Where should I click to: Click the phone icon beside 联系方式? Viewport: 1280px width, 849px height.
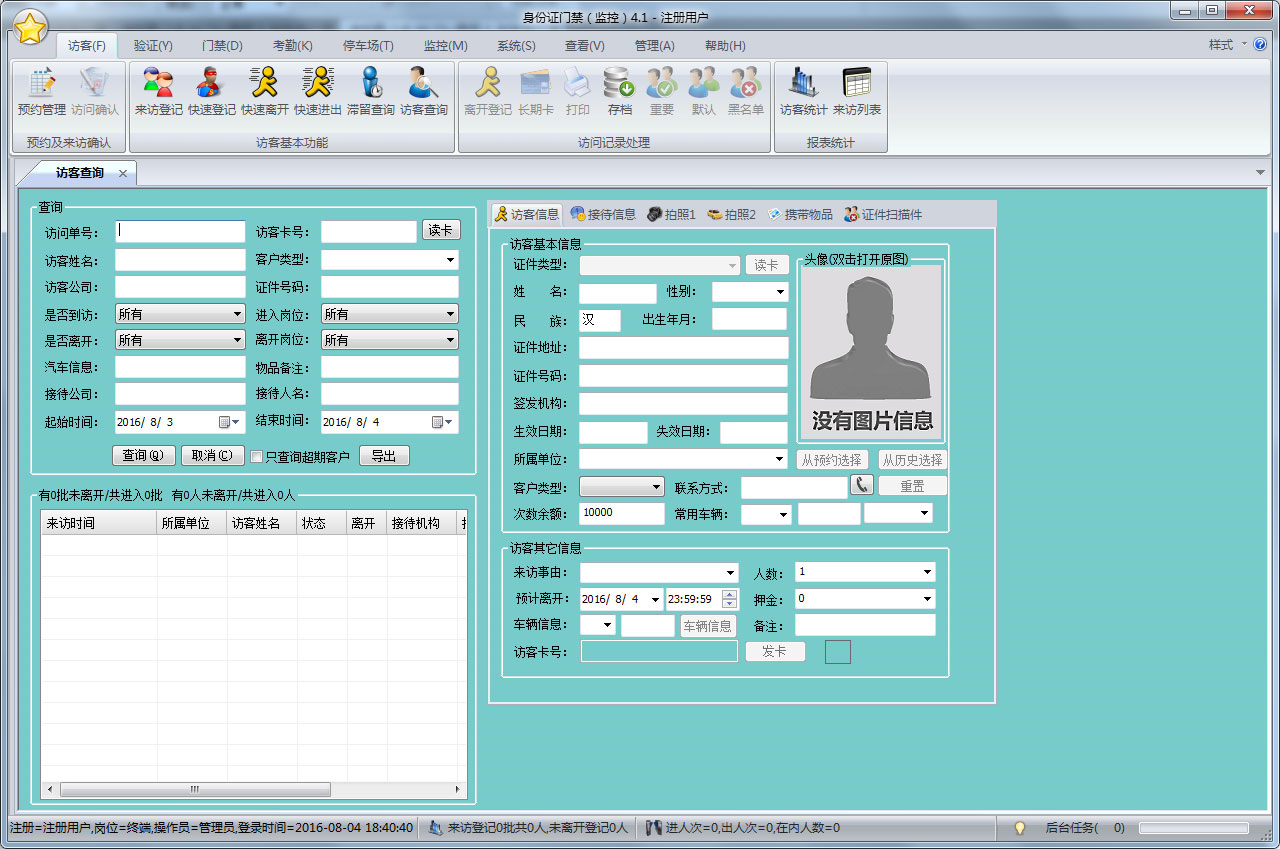[x=861, y=485]
